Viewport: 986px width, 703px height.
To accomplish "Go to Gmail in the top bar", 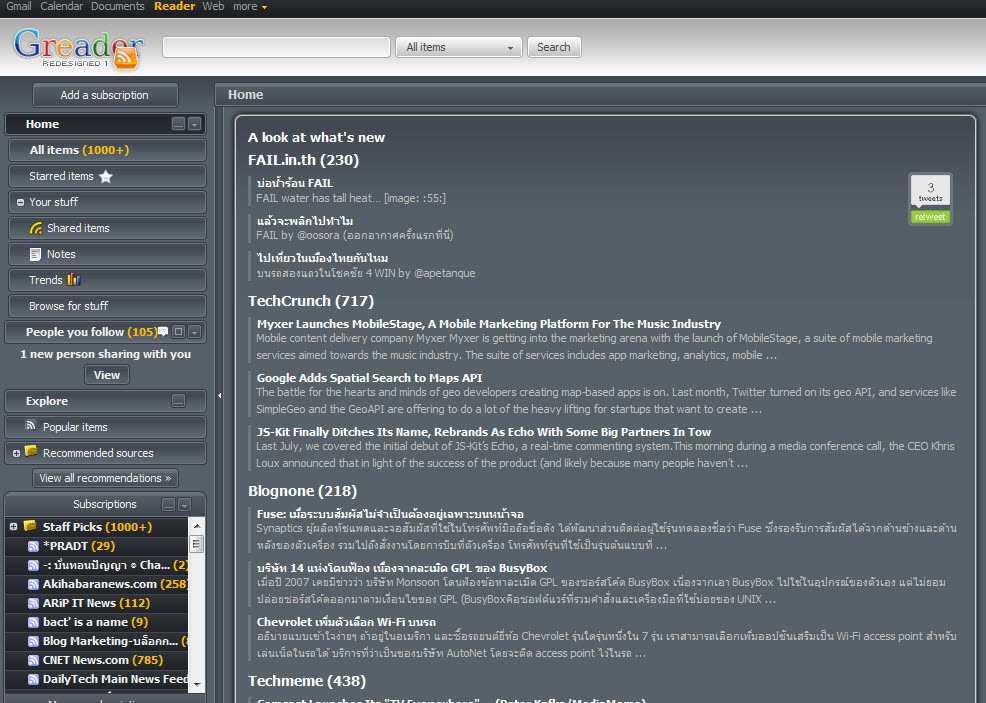I will click(19, 6).
